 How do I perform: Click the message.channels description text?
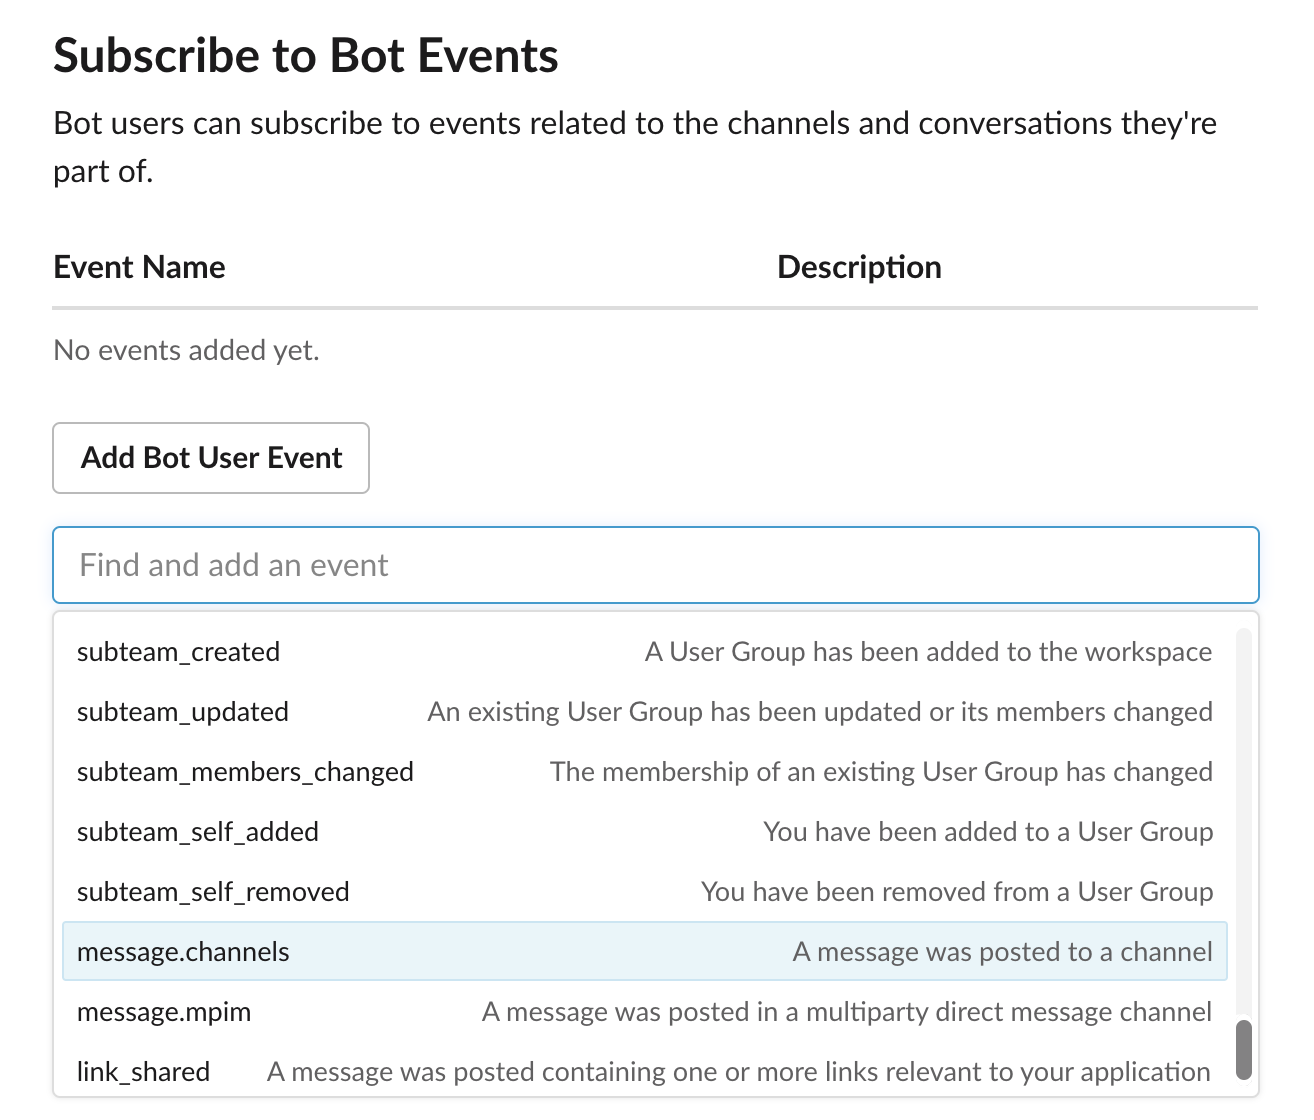click(1003, 952)
